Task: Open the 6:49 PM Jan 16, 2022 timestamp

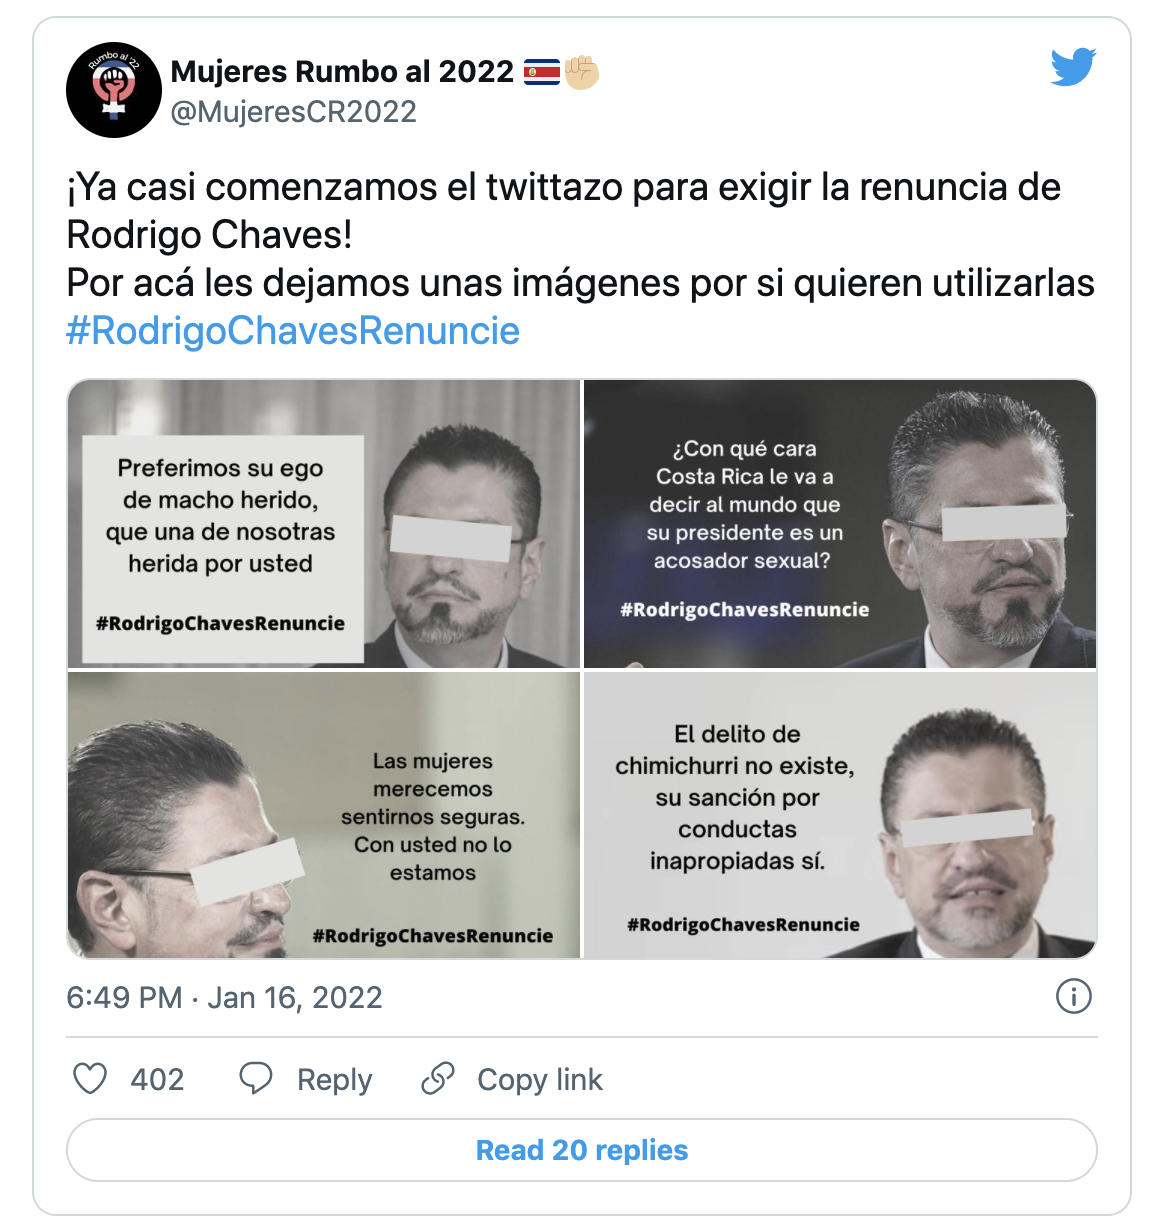Action: coord(224,998)
